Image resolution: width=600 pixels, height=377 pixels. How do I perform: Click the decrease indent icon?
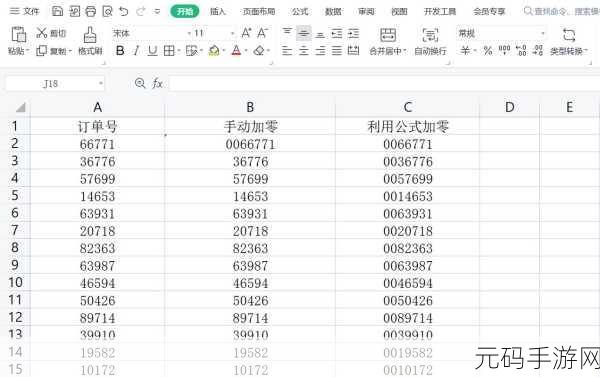[337, 34]
